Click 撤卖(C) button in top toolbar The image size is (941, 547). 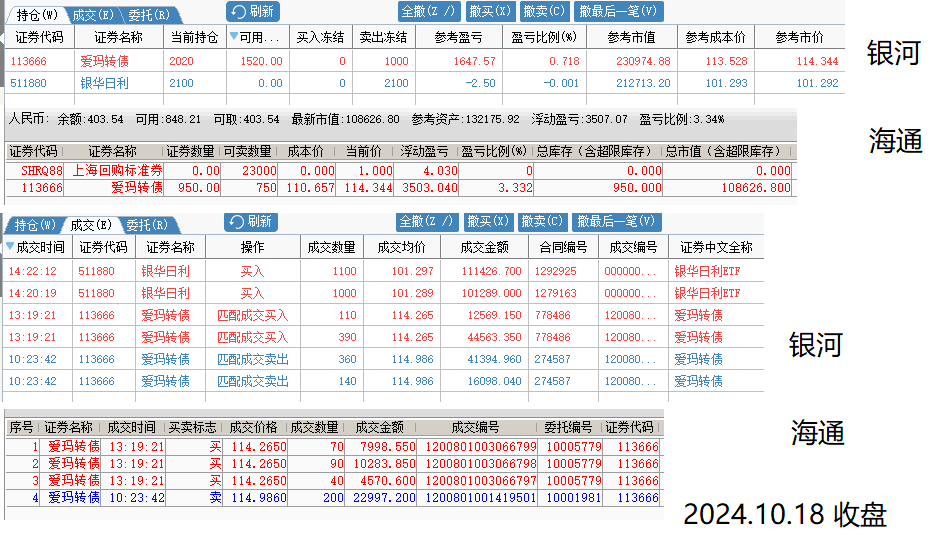point(544,12)
